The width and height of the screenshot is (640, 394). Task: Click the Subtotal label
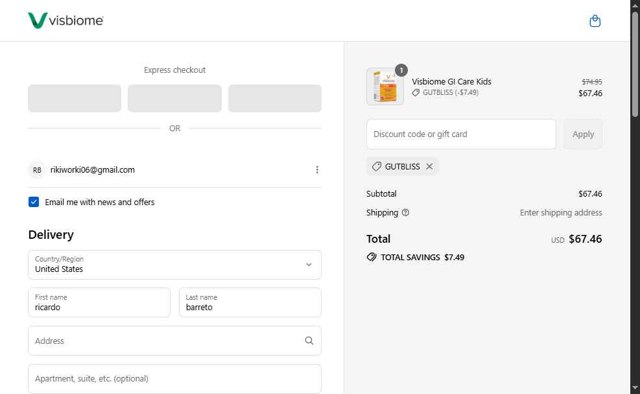(381, 194)
